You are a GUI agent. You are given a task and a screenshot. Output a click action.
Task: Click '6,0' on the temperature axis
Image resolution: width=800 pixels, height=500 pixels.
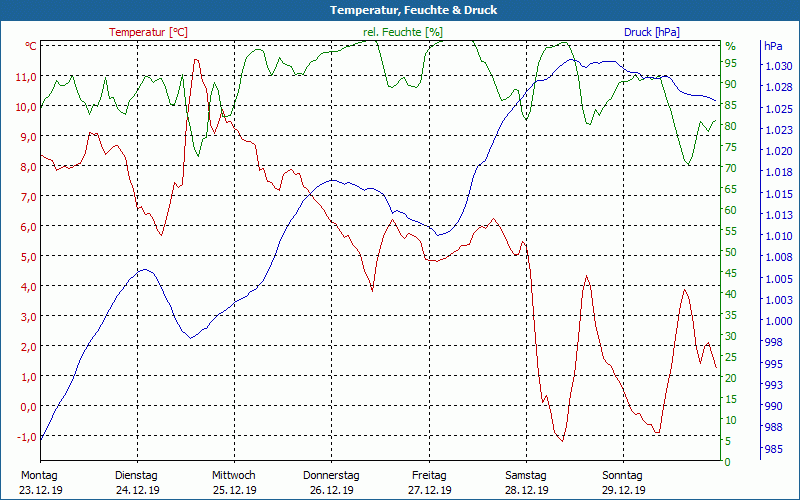click(x=29, y=227)
